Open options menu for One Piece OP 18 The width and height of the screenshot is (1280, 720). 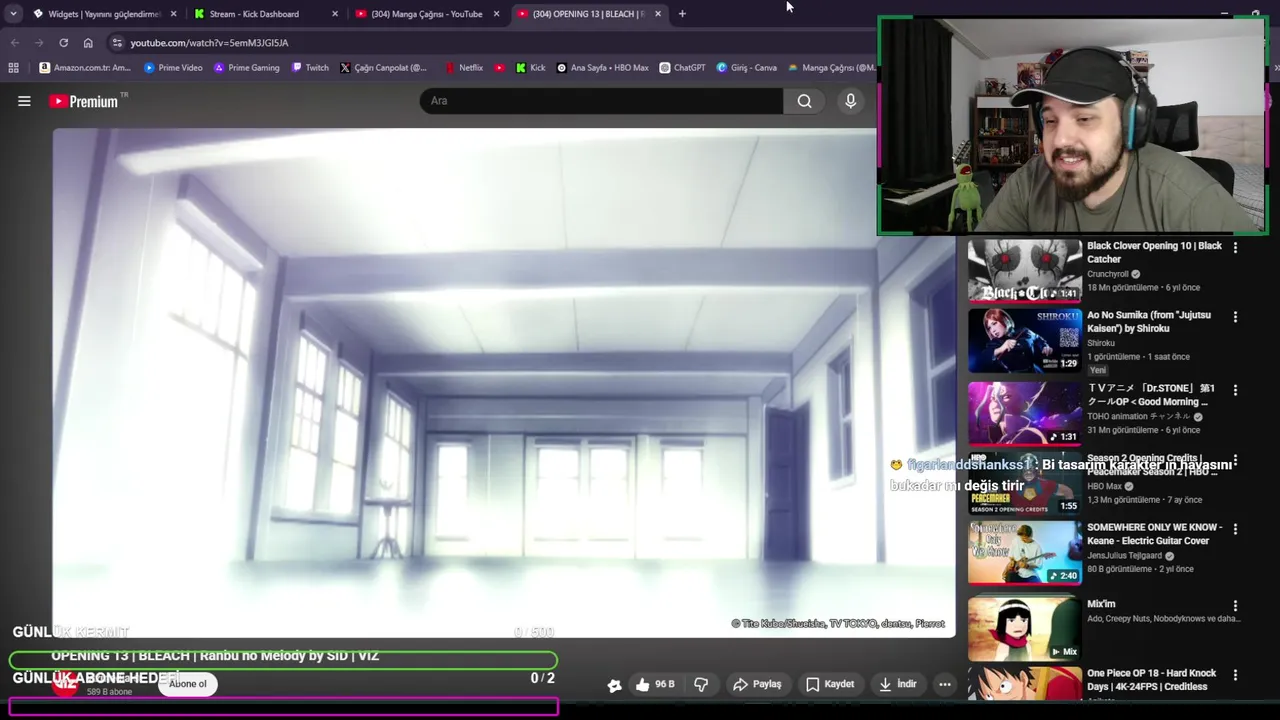tap(1235, 675)
